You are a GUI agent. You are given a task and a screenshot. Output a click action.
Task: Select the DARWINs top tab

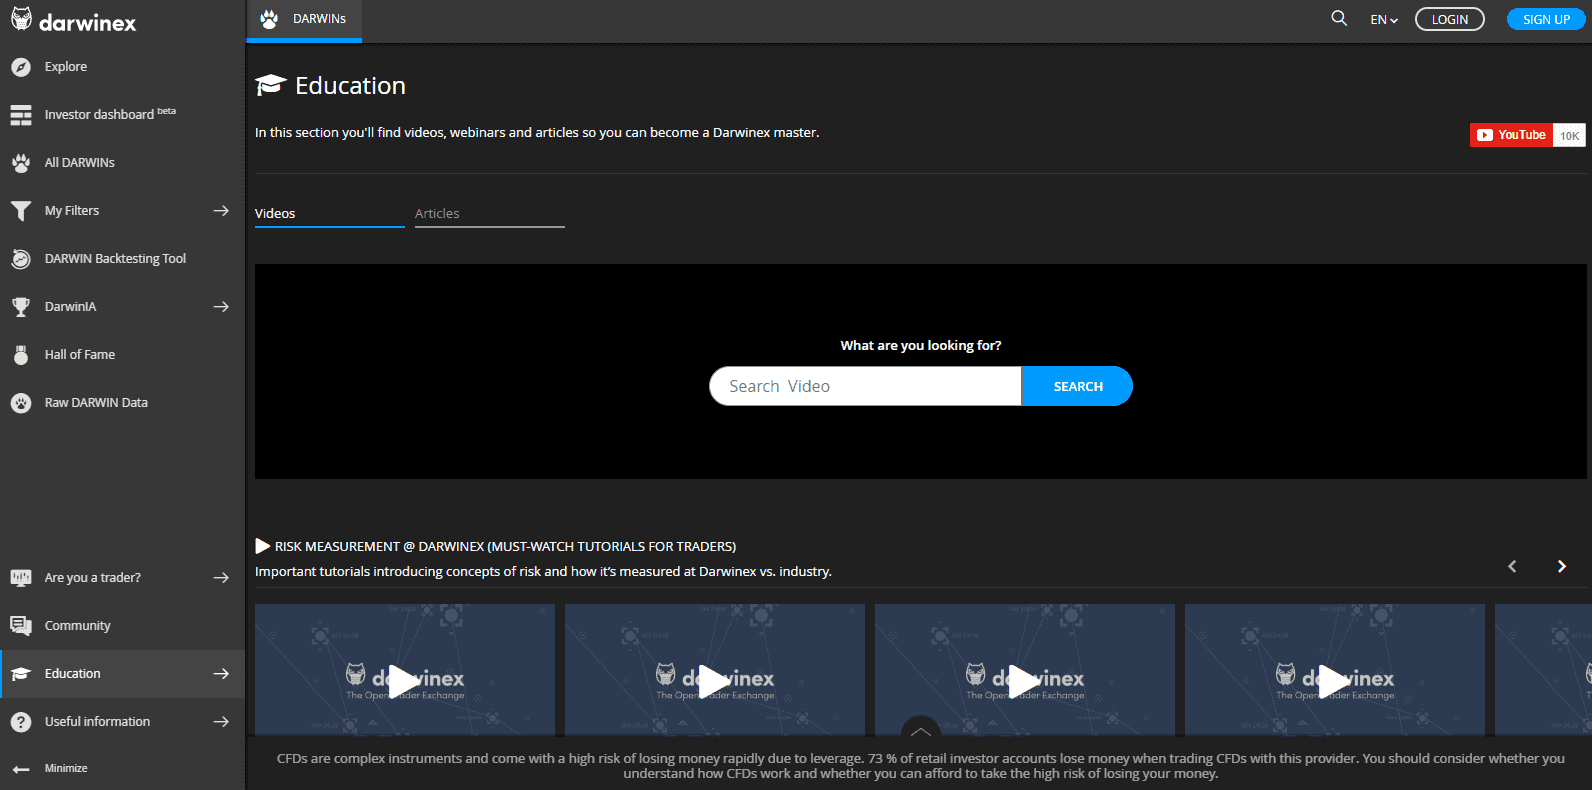coord(304,20)
